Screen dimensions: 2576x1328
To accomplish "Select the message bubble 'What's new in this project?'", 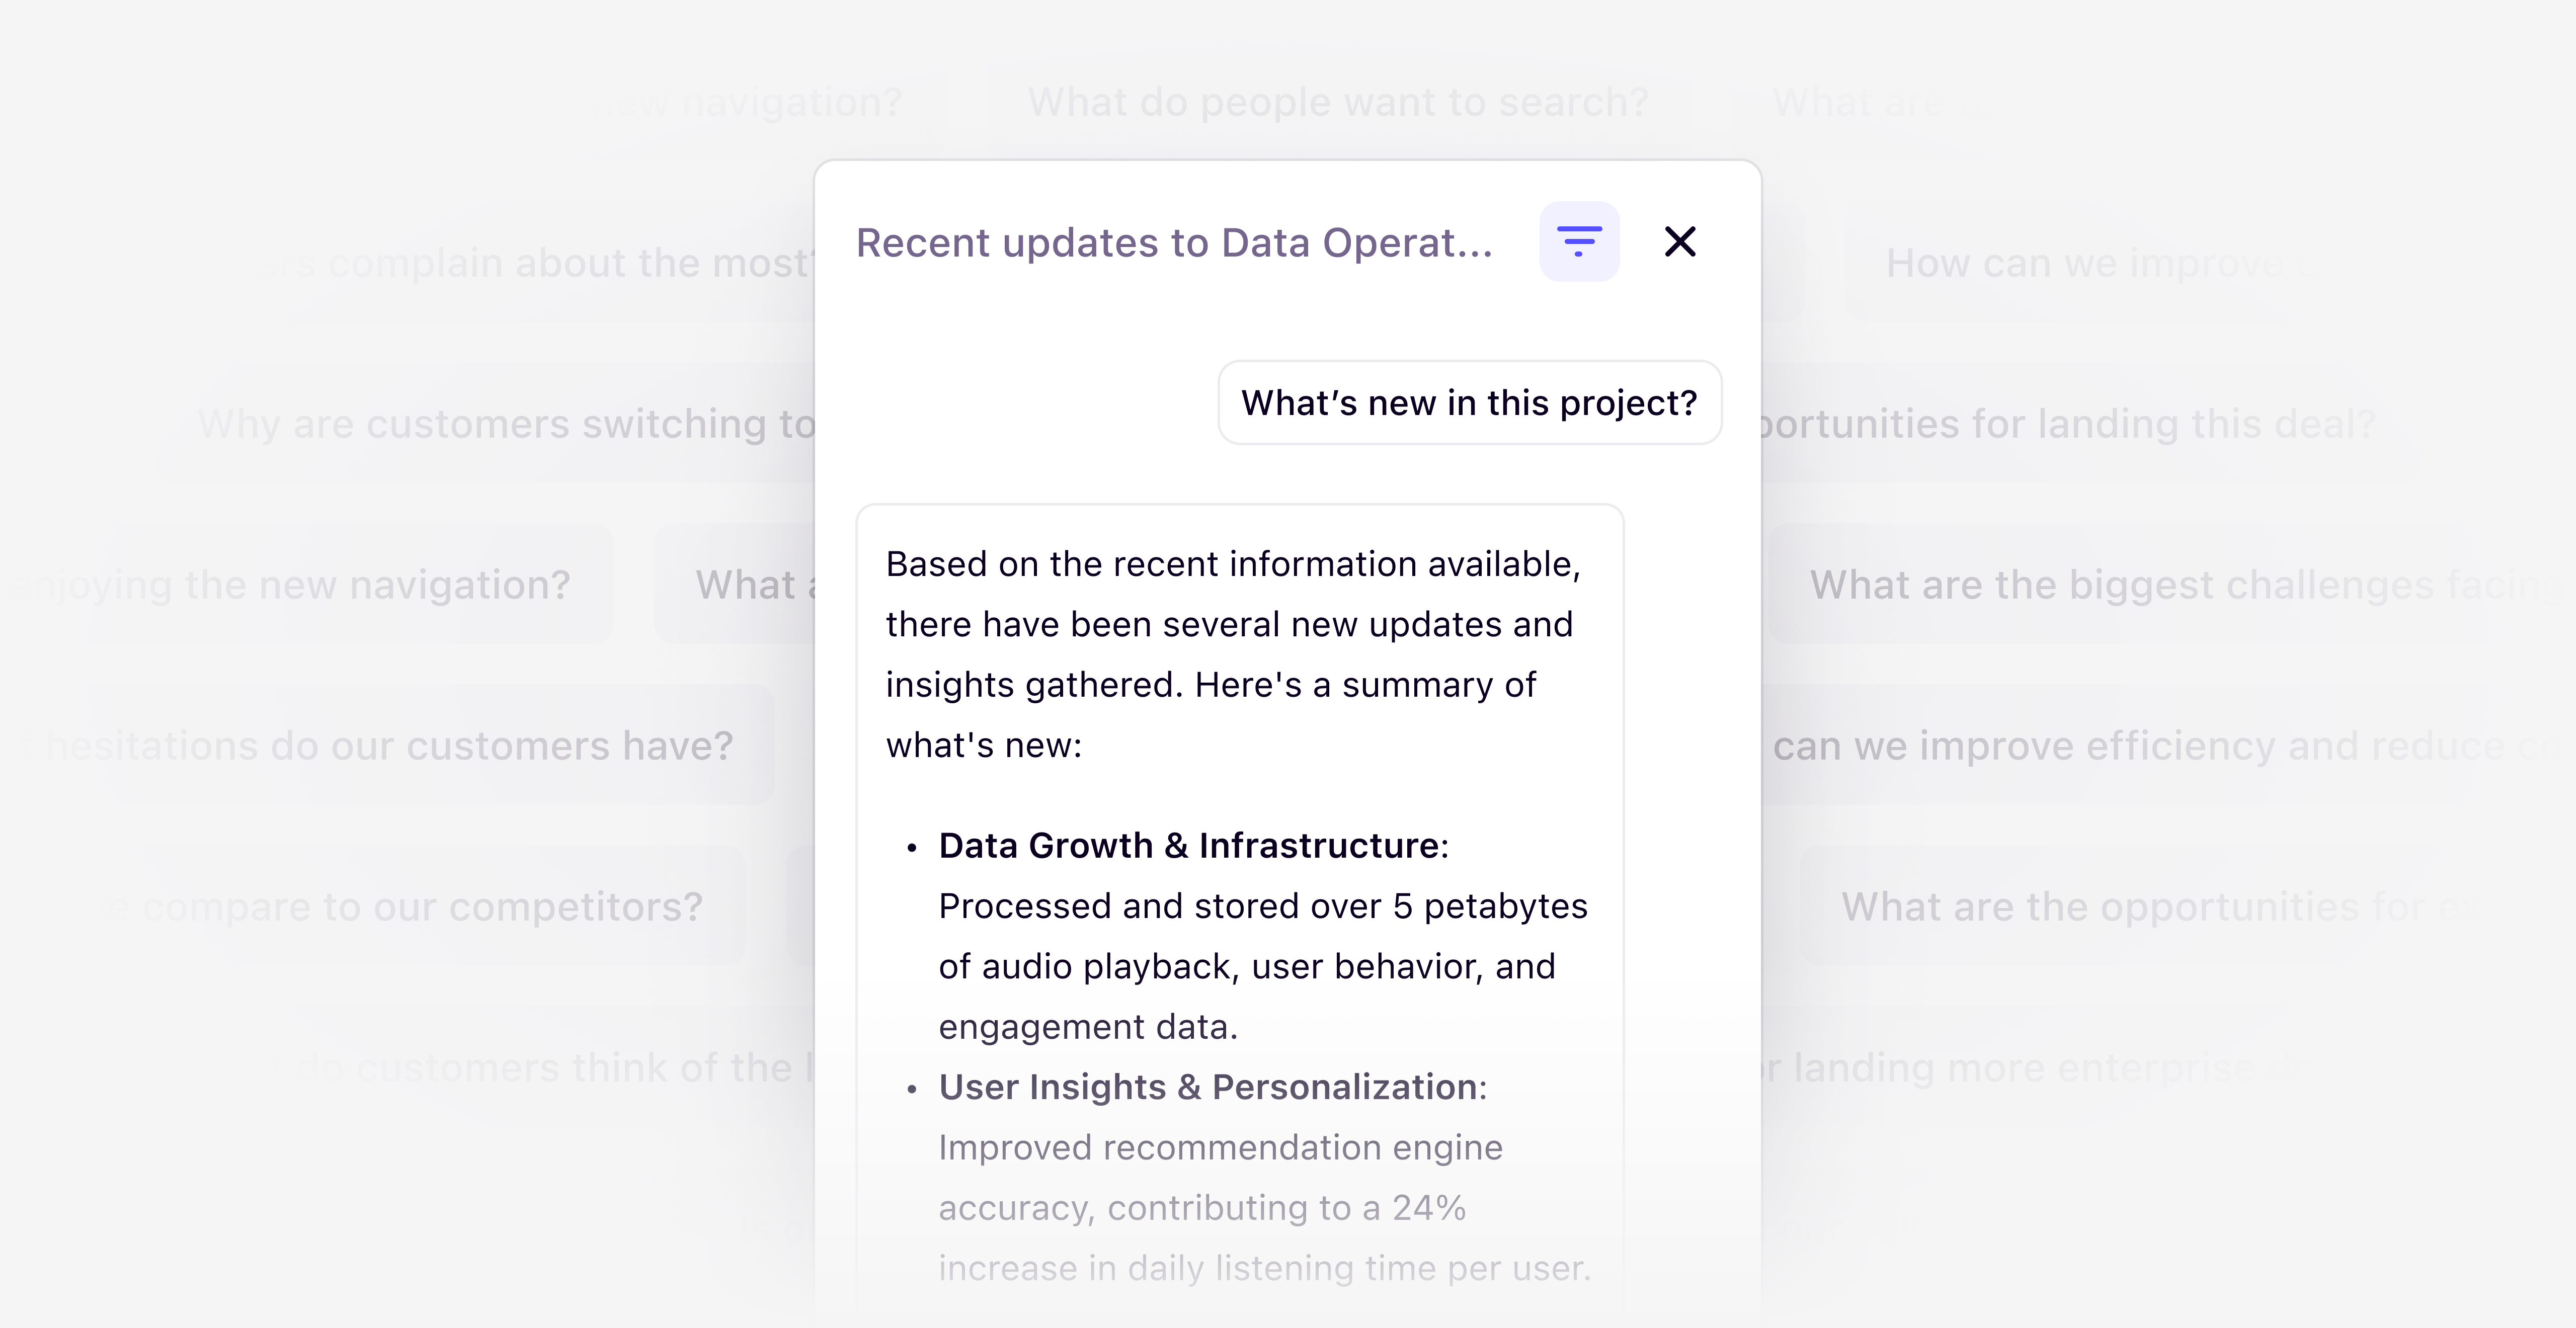I will 1468,403.
